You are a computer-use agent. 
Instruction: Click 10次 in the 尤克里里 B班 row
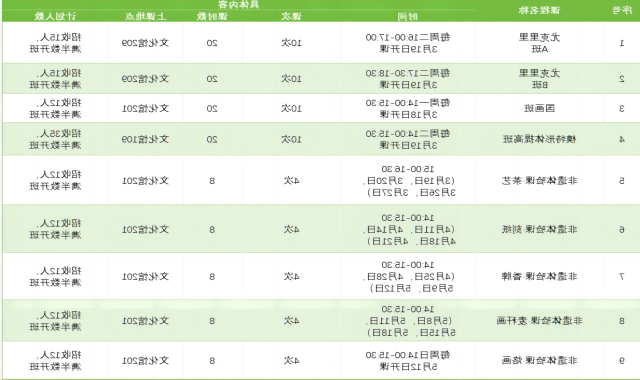pyautogui.click(x=291, y=79)
